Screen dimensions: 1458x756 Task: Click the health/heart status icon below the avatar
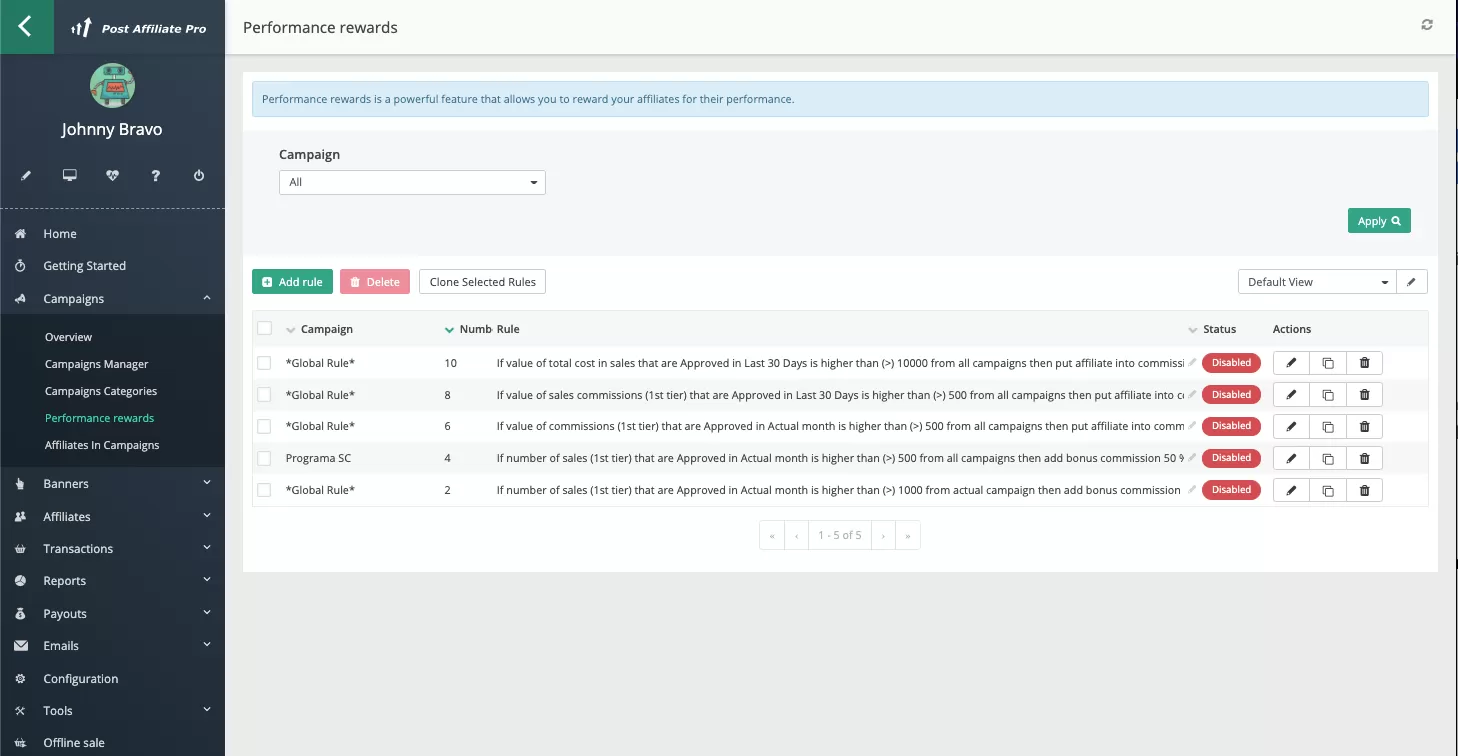tap(112, 175)
